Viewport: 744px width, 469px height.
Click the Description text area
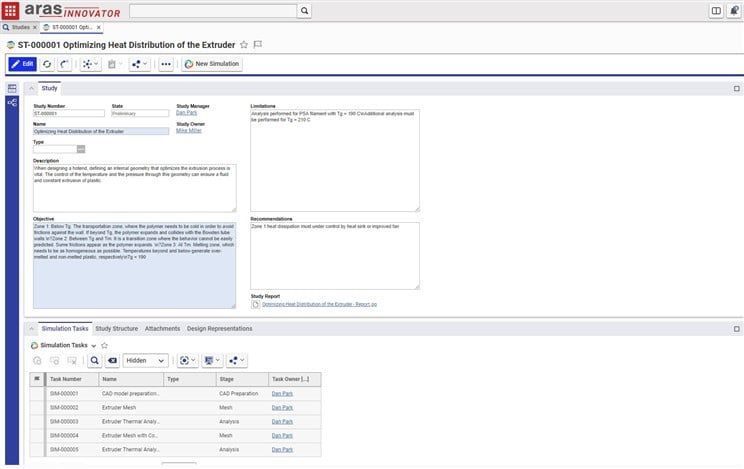click(135, 188)
